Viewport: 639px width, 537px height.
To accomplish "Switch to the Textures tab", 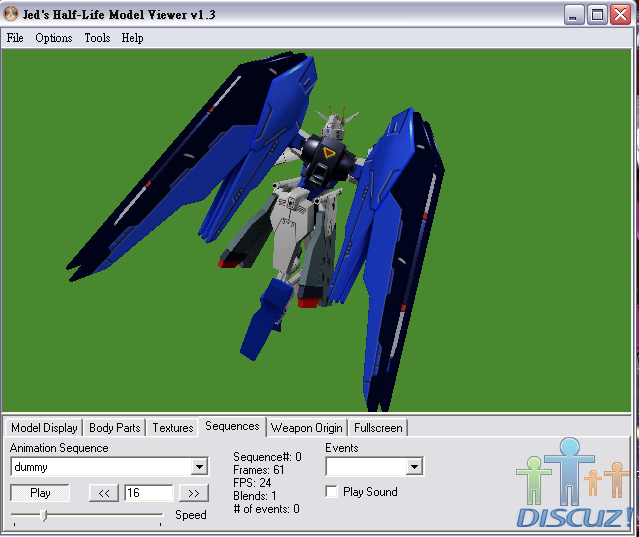I will [x=172, y=428].
